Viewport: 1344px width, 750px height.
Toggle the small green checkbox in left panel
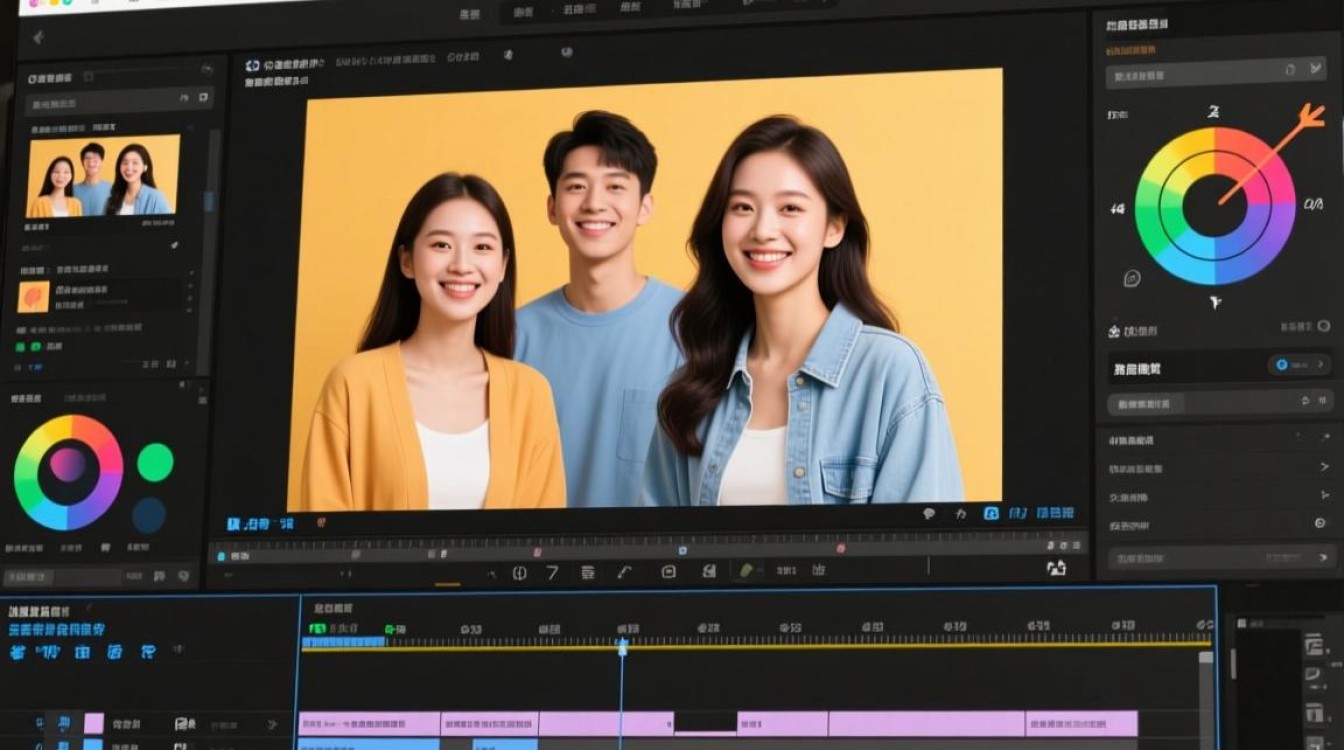(20, 346)
